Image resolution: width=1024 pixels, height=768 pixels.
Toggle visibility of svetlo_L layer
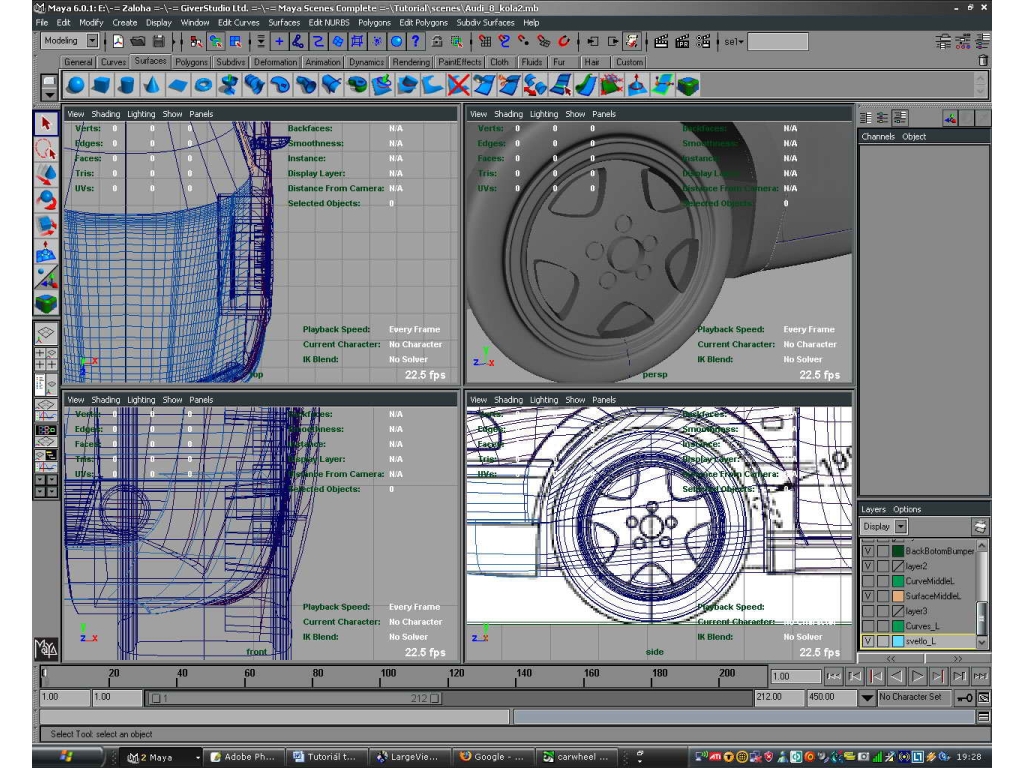pos(867,641)
